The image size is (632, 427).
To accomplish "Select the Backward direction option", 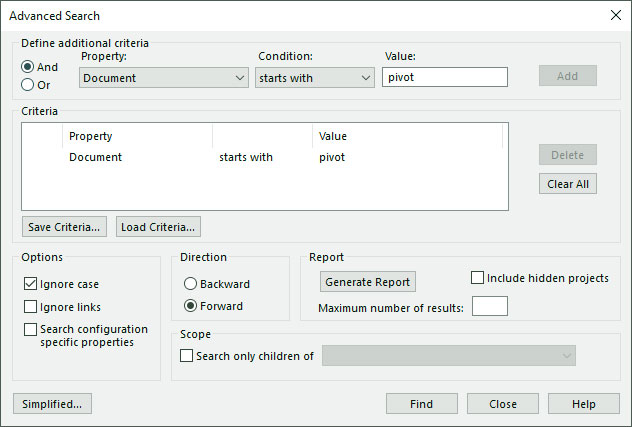I will coord(190,284).
